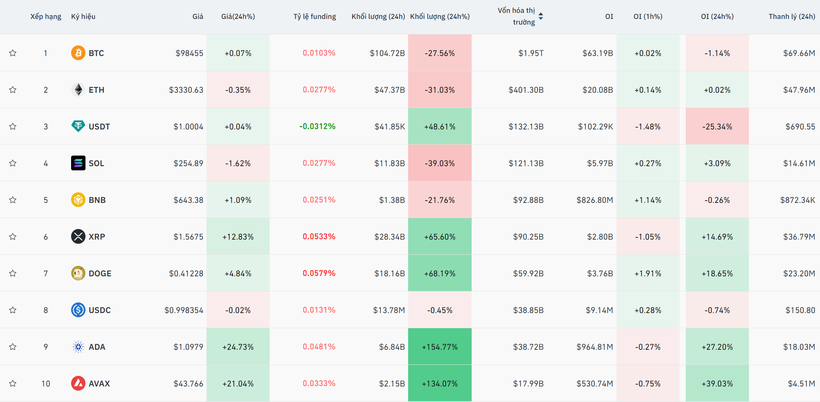
Task: Click the Avalanche AVAX icon
Action: pyautogui.click(x=78, y=384)
